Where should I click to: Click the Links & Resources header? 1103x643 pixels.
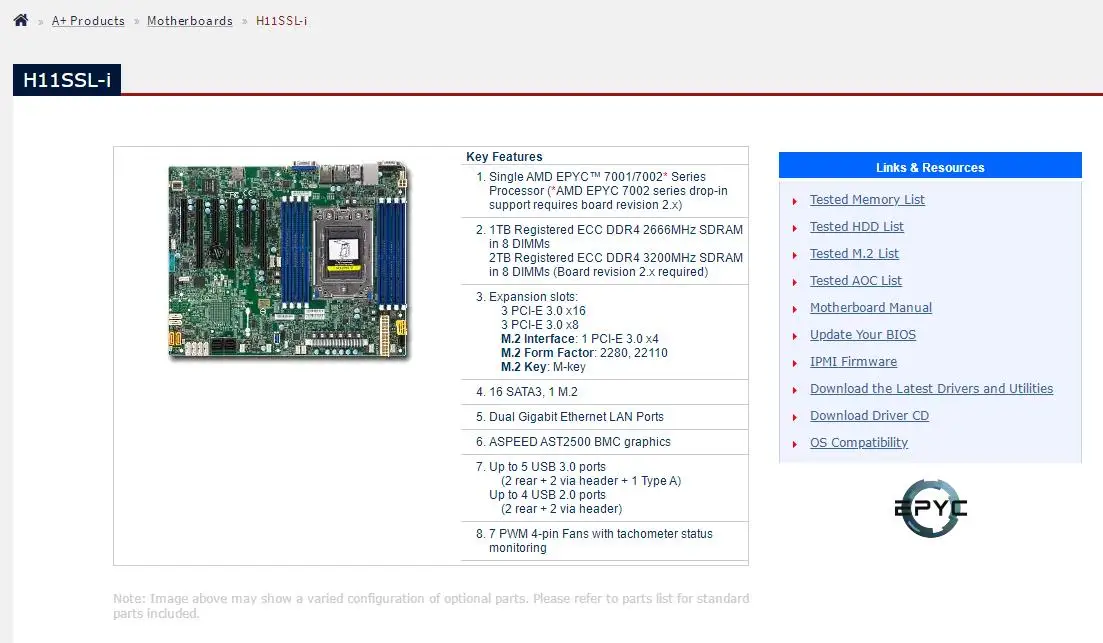tap(930, 167)
